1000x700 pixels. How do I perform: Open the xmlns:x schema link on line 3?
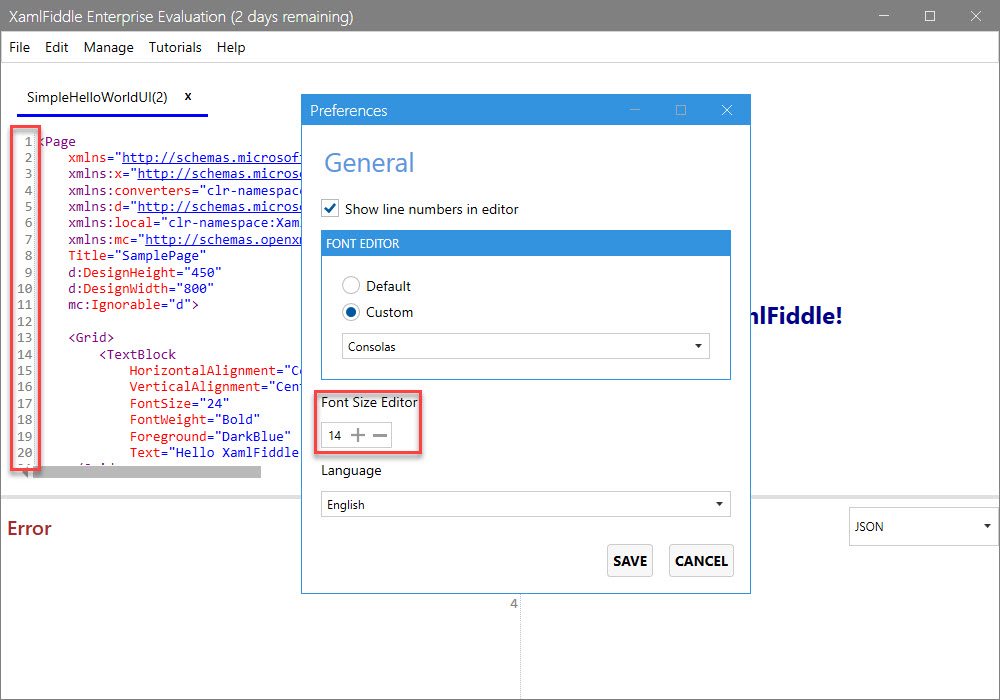click(219, 173)
